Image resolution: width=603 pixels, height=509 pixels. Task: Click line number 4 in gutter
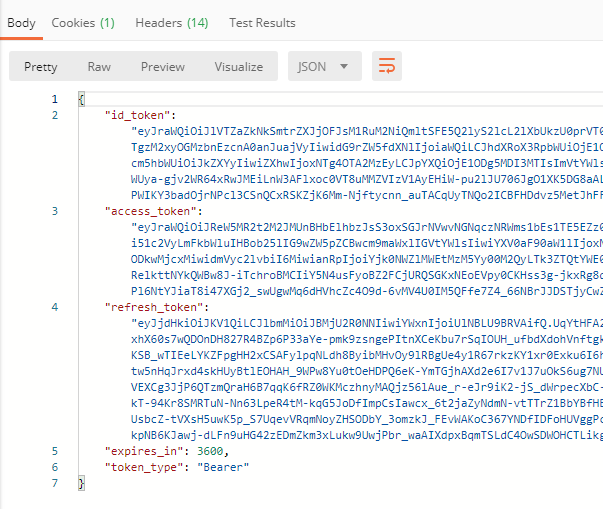pos(55,307)
